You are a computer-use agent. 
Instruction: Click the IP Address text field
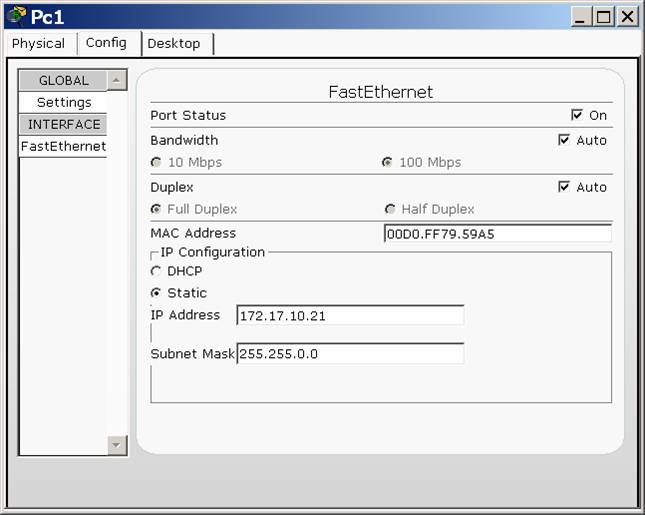350,316
